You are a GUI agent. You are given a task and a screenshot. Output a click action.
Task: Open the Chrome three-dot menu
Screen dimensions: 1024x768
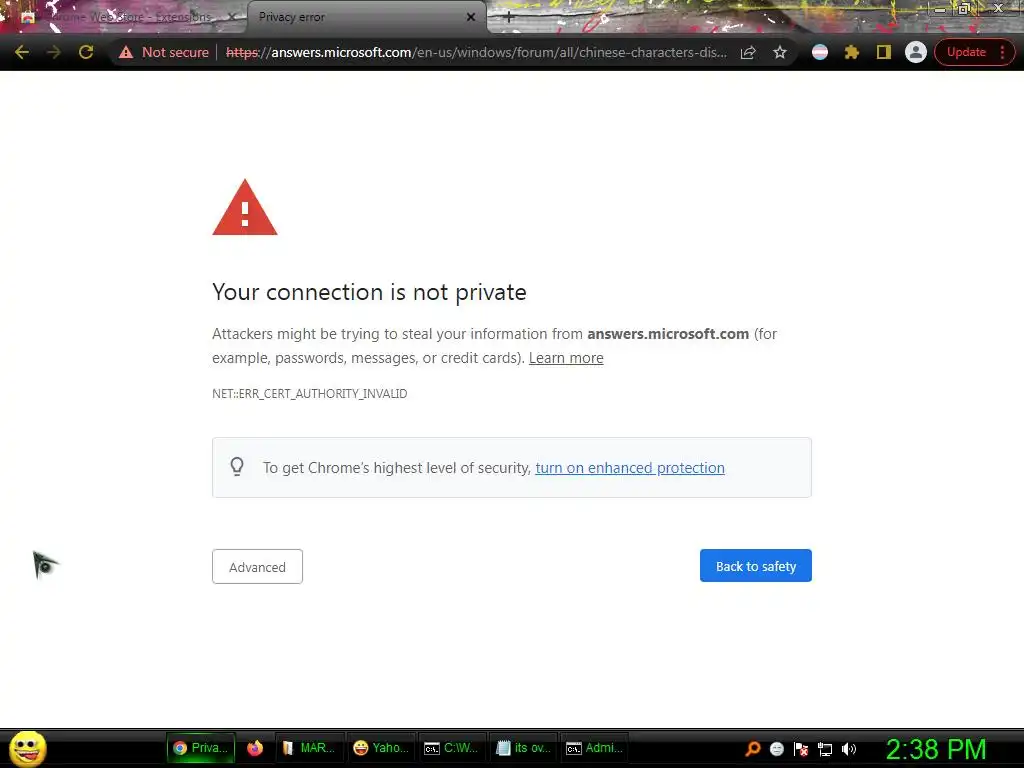pos(1002,52)
